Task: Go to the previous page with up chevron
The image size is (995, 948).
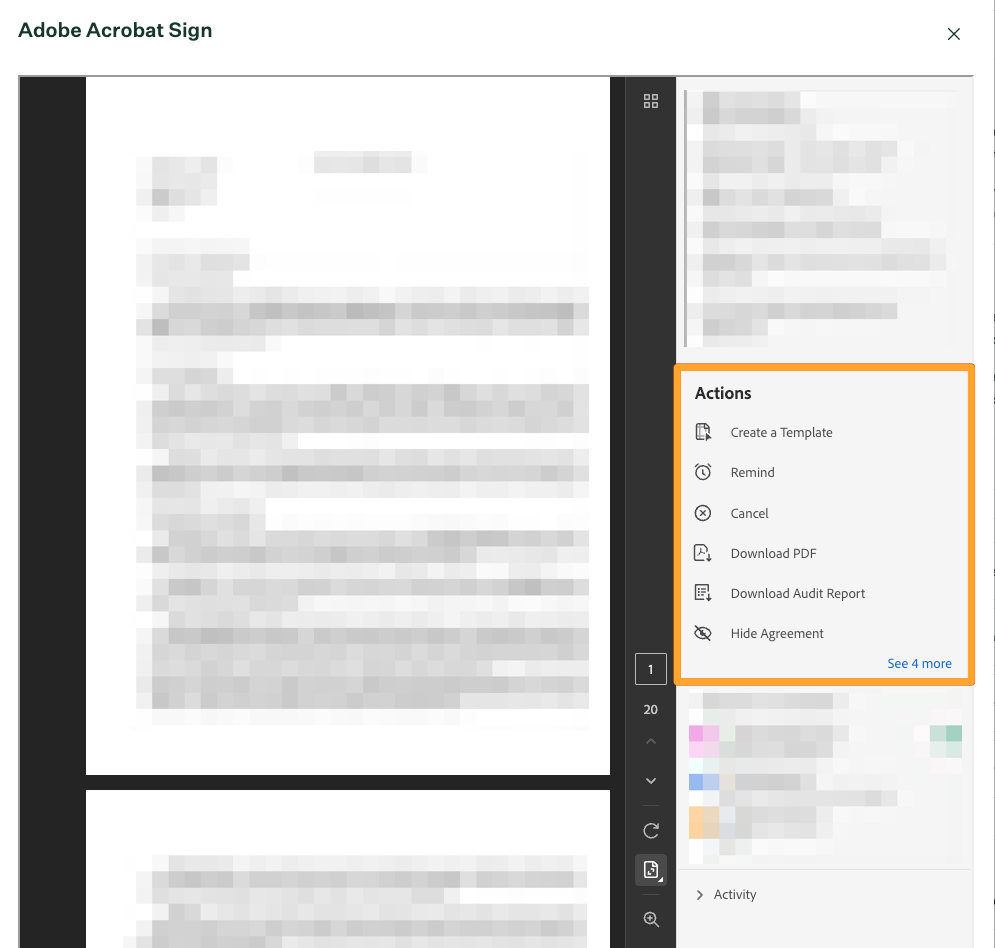Action: pos(651,742)
